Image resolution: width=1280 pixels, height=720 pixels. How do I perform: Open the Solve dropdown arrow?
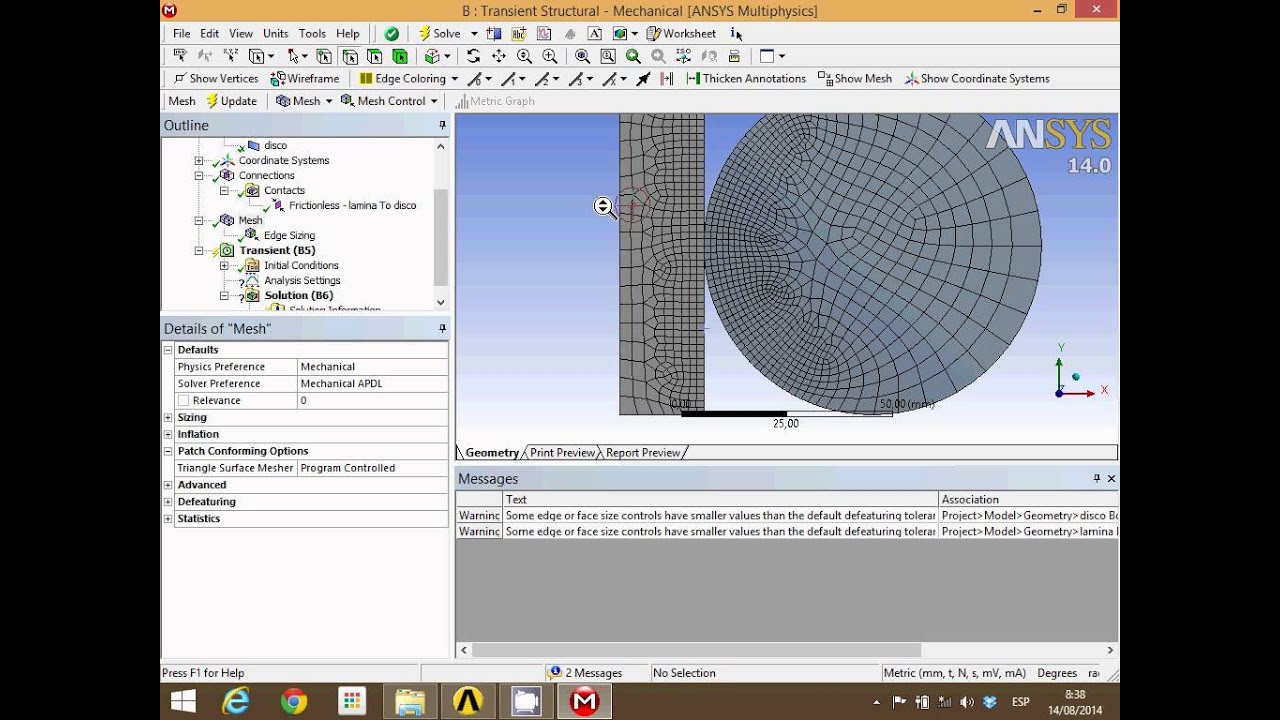click(x=474, y=33)
